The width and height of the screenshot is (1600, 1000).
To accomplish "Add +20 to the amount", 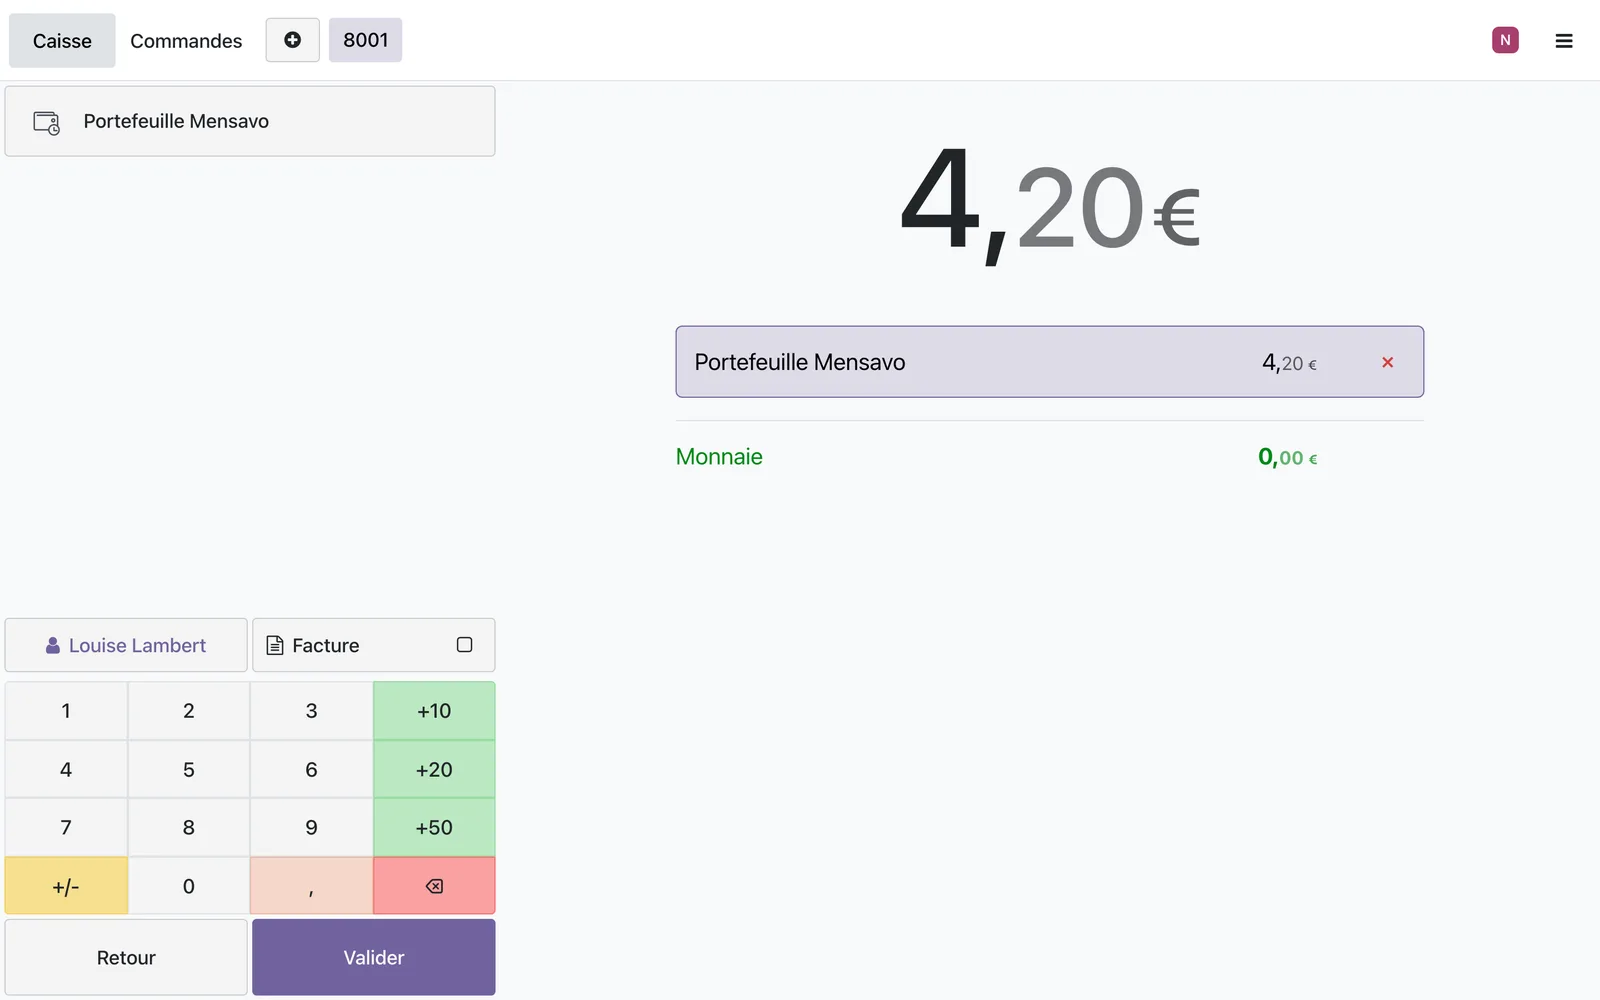I will [x=434, y=769].
